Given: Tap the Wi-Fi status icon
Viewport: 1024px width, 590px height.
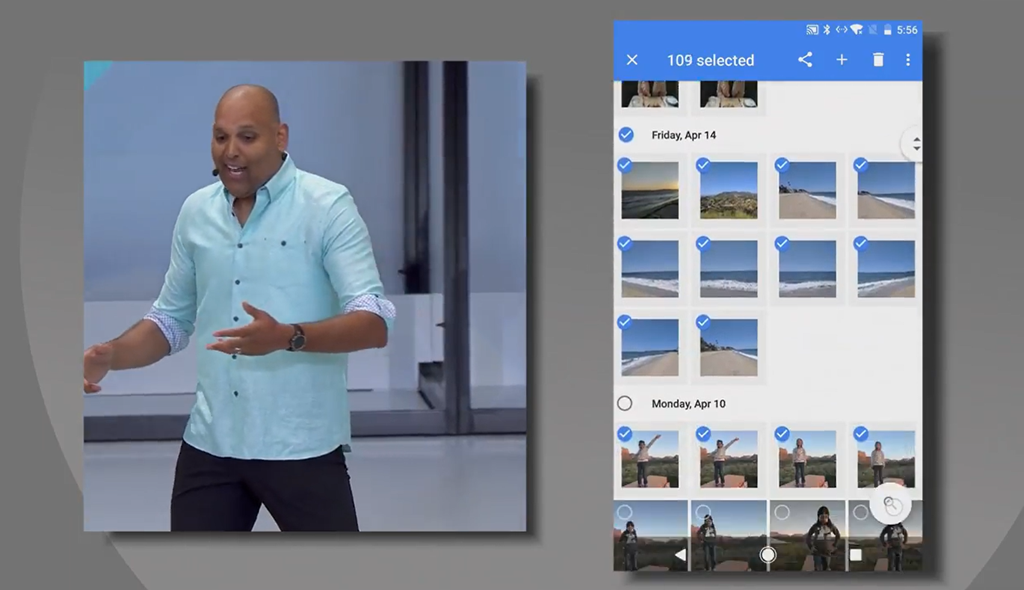Looking at the screenshot, I should pyautogui.click(x=856, y=30).
